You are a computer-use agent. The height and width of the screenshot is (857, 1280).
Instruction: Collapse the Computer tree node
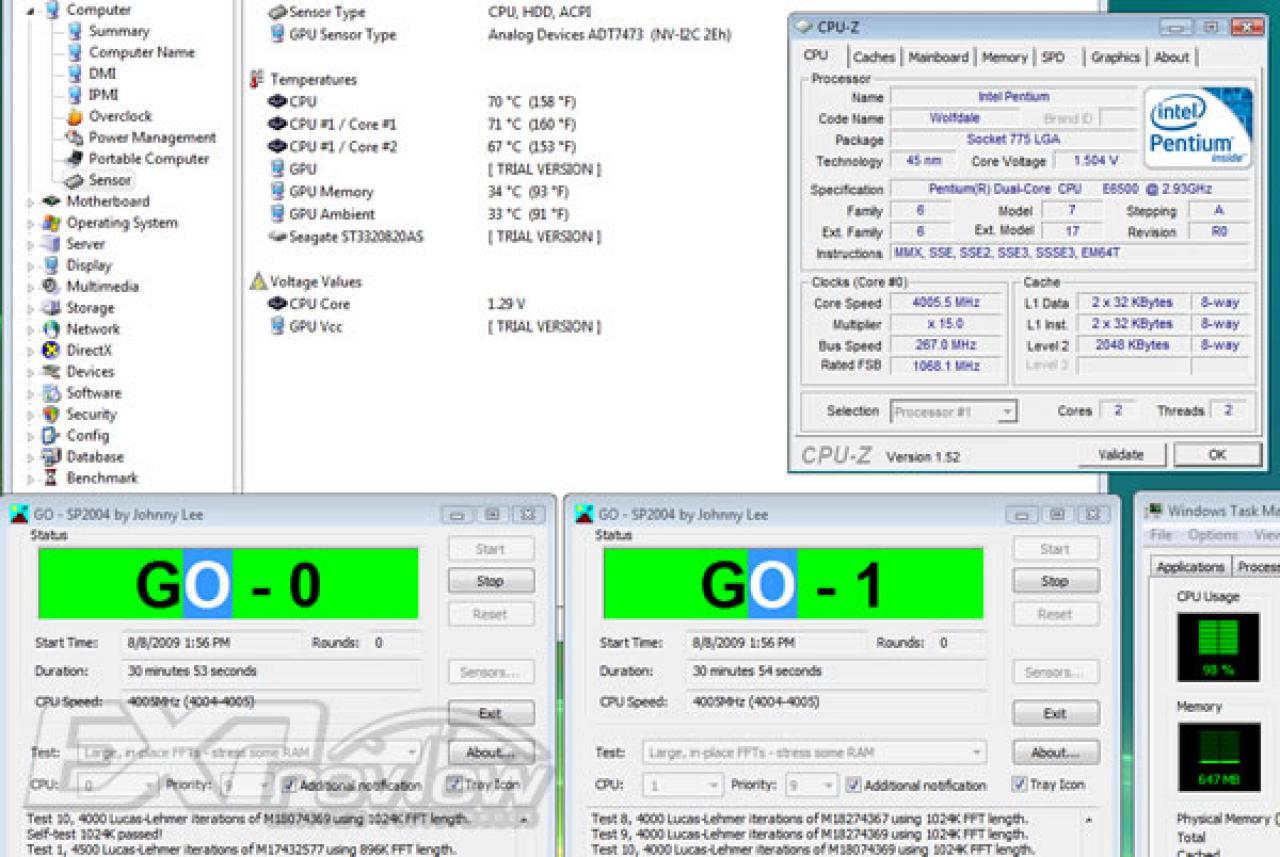point(30,10)
